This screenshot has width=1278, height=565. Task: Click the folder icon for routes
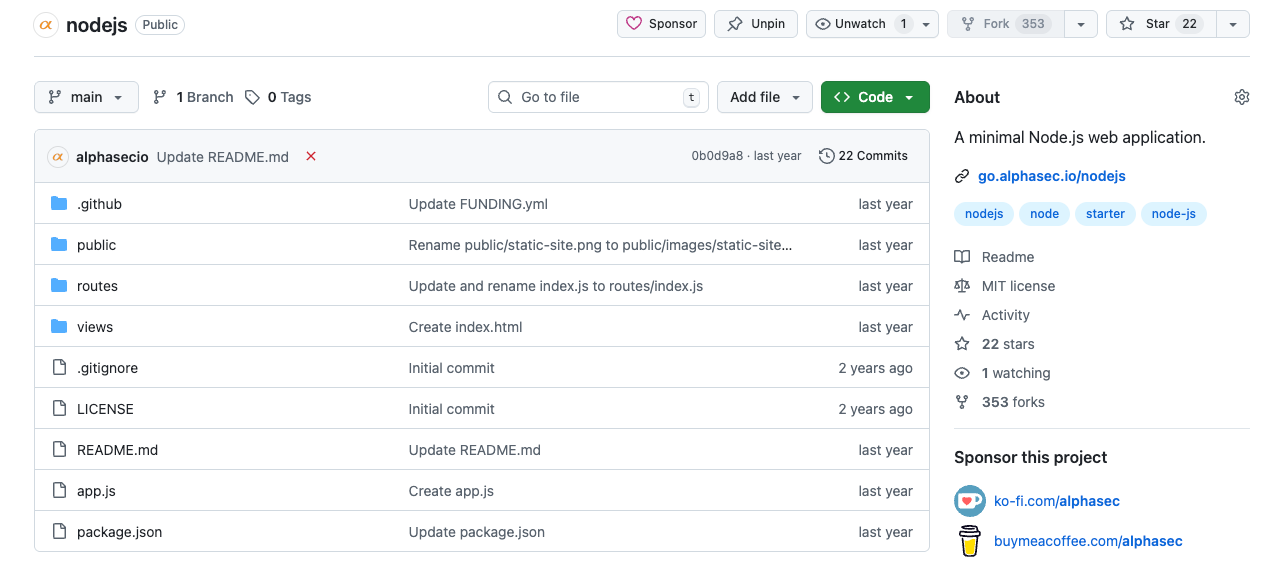pyautogui.click(x=59, y=286)
